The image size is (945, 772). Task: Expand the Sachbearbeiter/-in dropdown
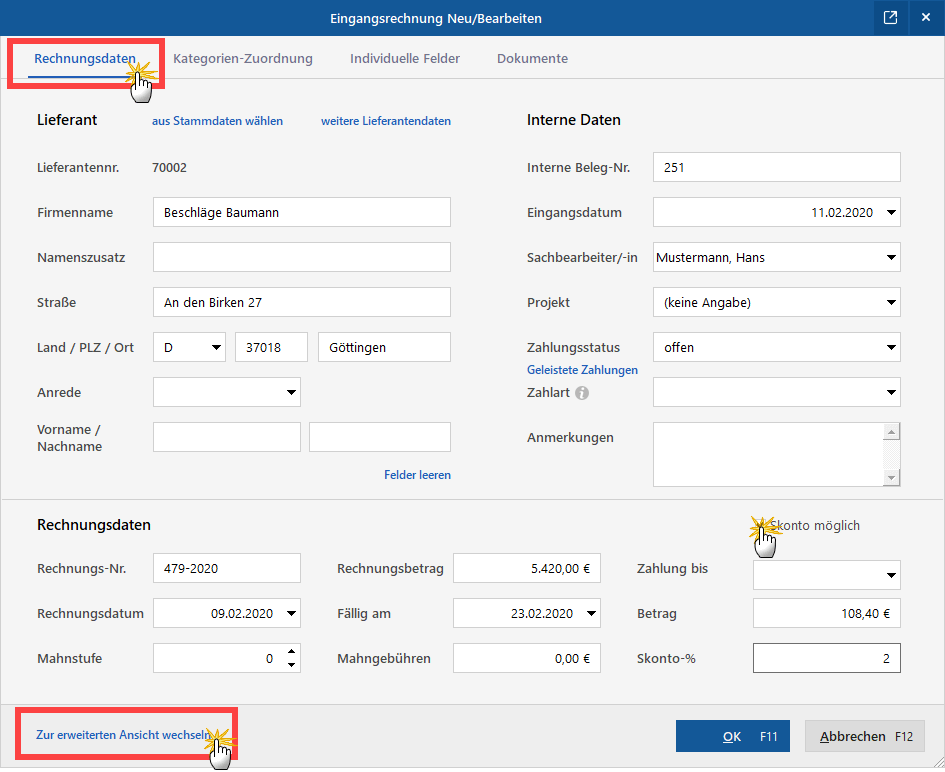coord(891,257)
